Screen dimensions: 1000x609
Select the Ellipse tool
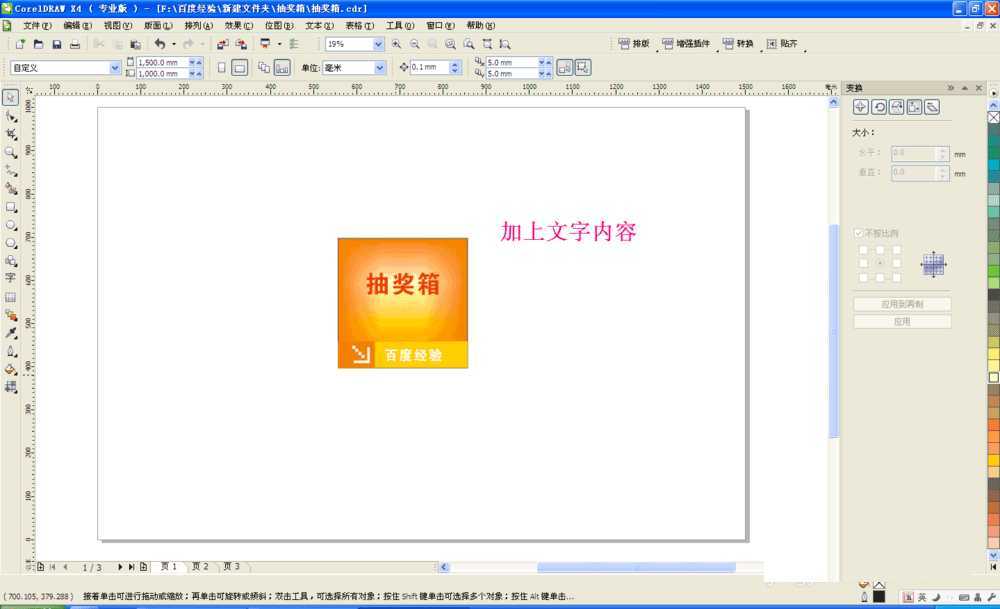[11, 224]
